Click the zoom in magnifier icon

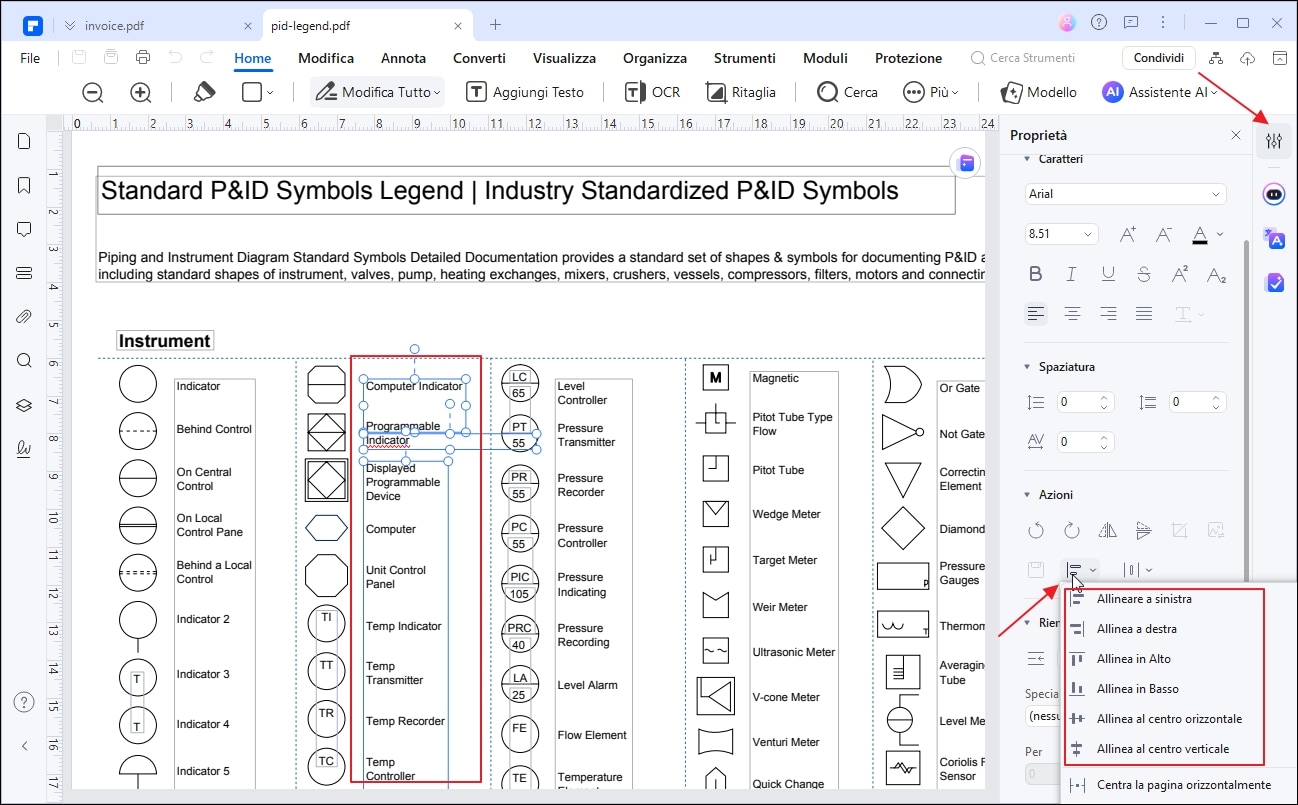pos(141,92)
